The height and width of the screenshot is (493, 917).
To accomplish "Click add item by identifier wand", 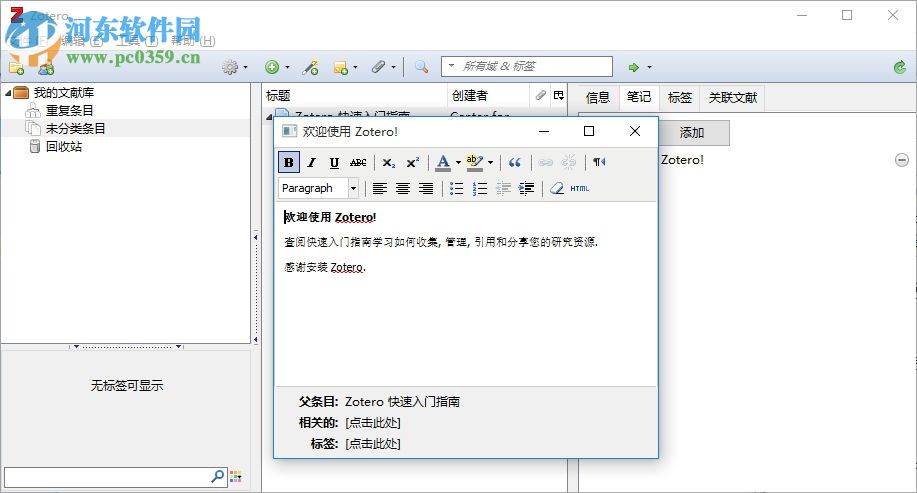I will [310, 67].
